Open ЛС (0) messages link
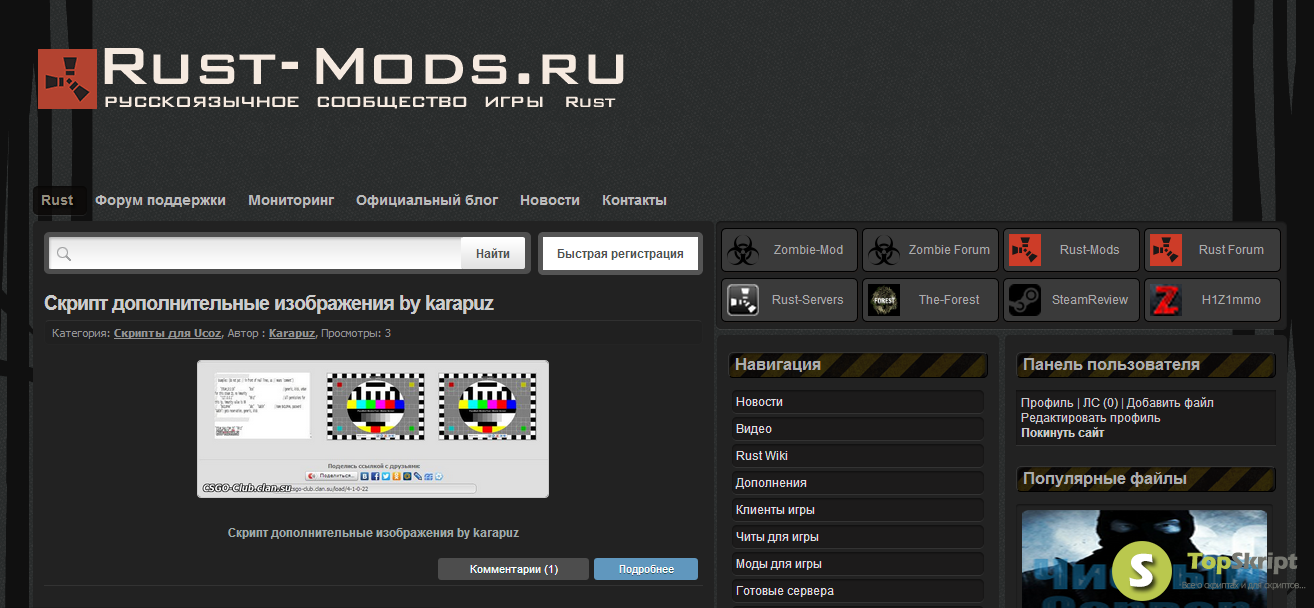Viewport: 1314px width, 608px height. (1101, 403)
